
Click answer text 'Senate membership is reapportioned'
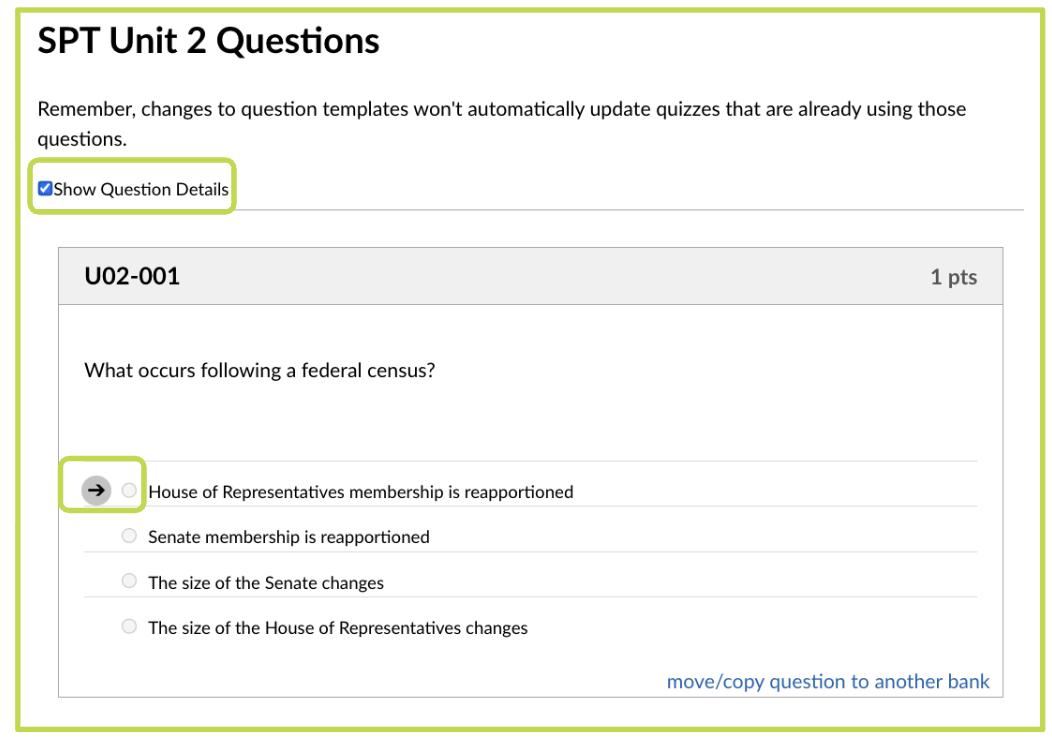pyautogui.click(x=289, y=537)
